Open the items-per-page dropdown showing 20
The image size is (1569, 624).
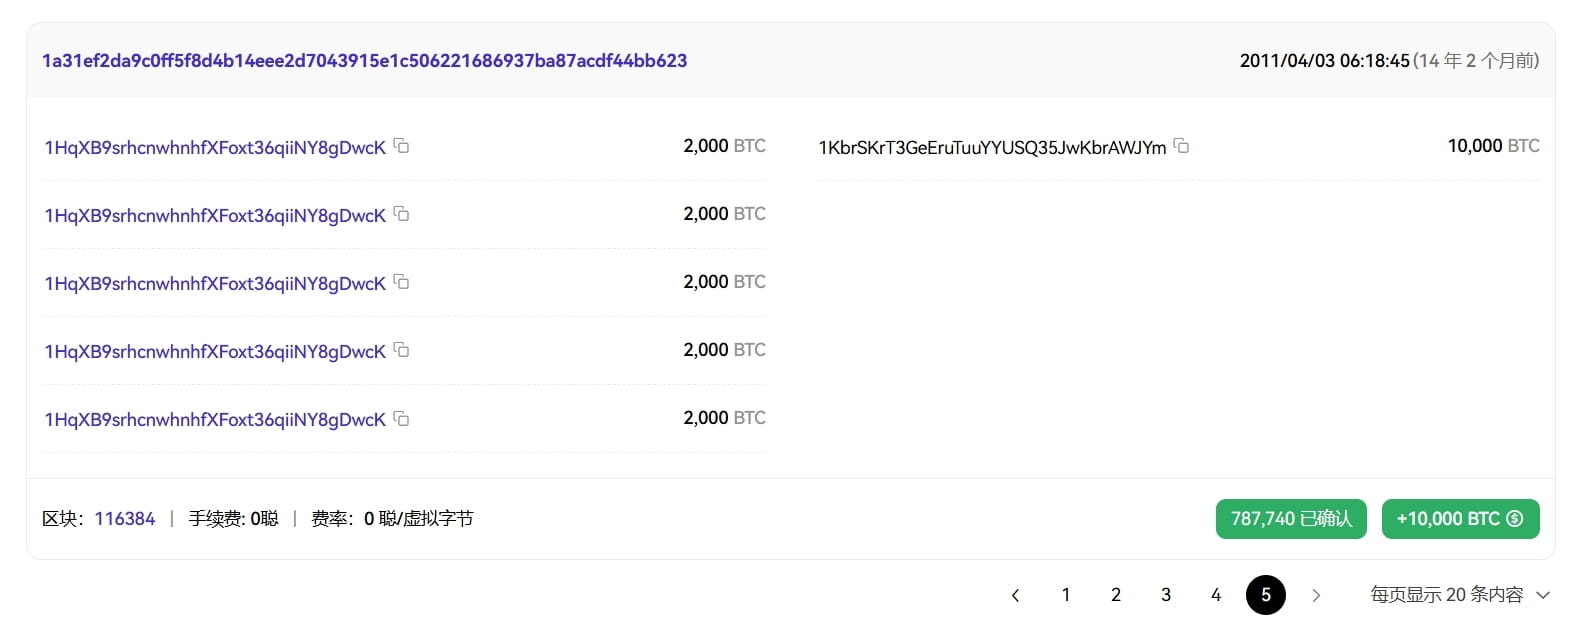1459,595
